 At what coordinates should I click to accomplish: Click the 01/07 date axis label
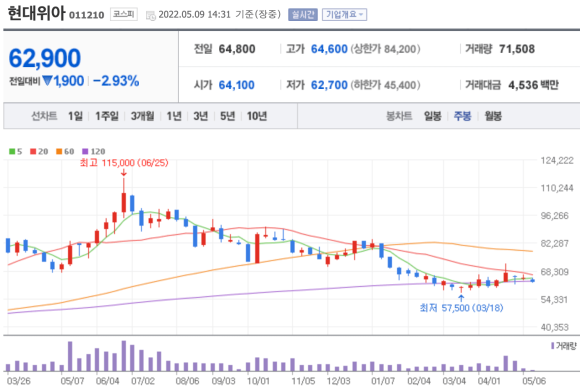pos(383,381)
